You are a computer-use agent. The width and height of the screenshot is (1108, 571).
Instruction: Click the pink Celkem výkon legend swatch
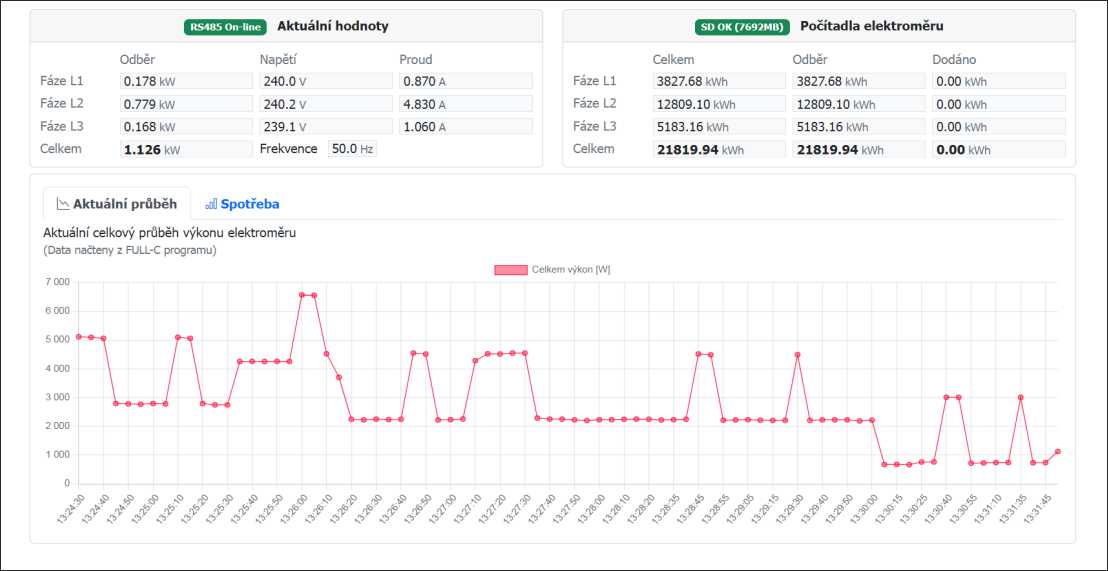coord(510,270)
